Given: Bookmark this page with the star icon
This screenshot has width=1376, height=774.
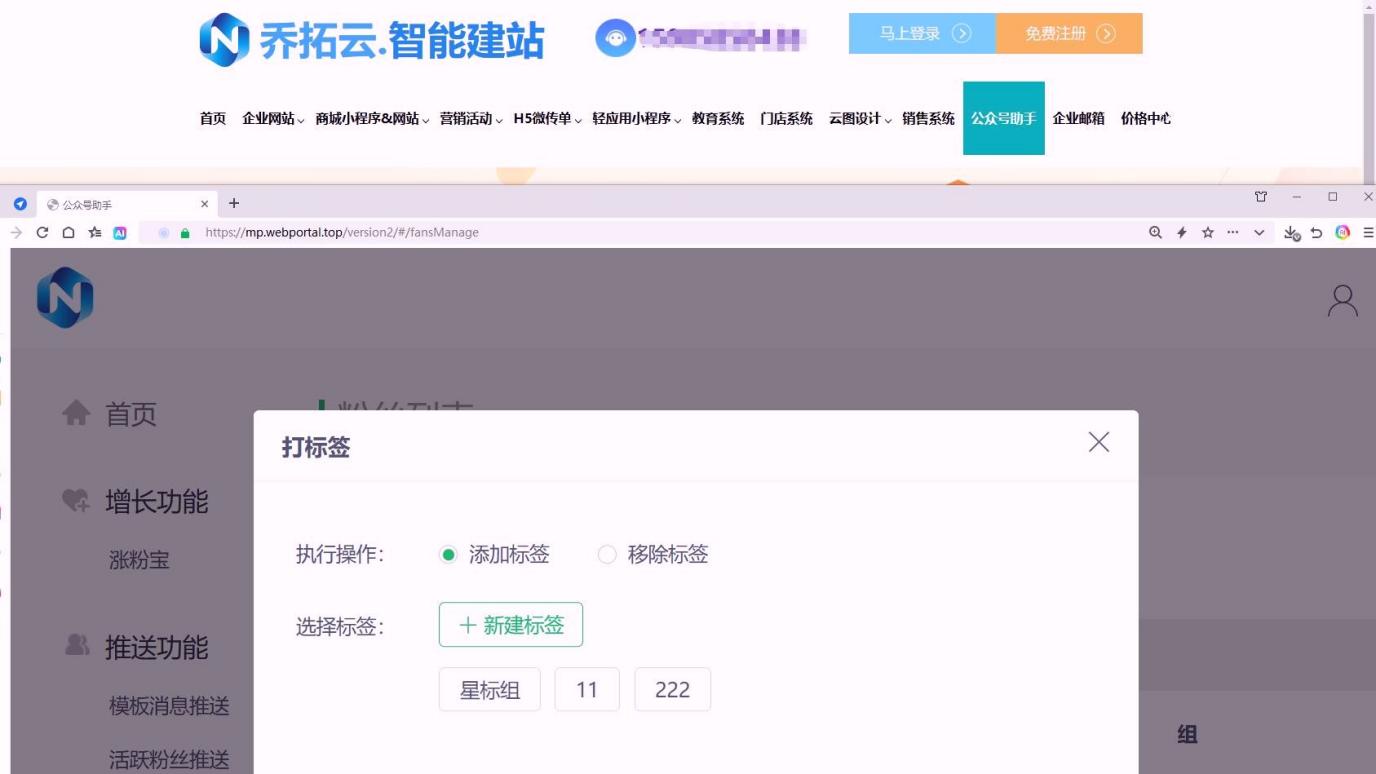Looking at the screenshot, I should tap(1207, 232).
